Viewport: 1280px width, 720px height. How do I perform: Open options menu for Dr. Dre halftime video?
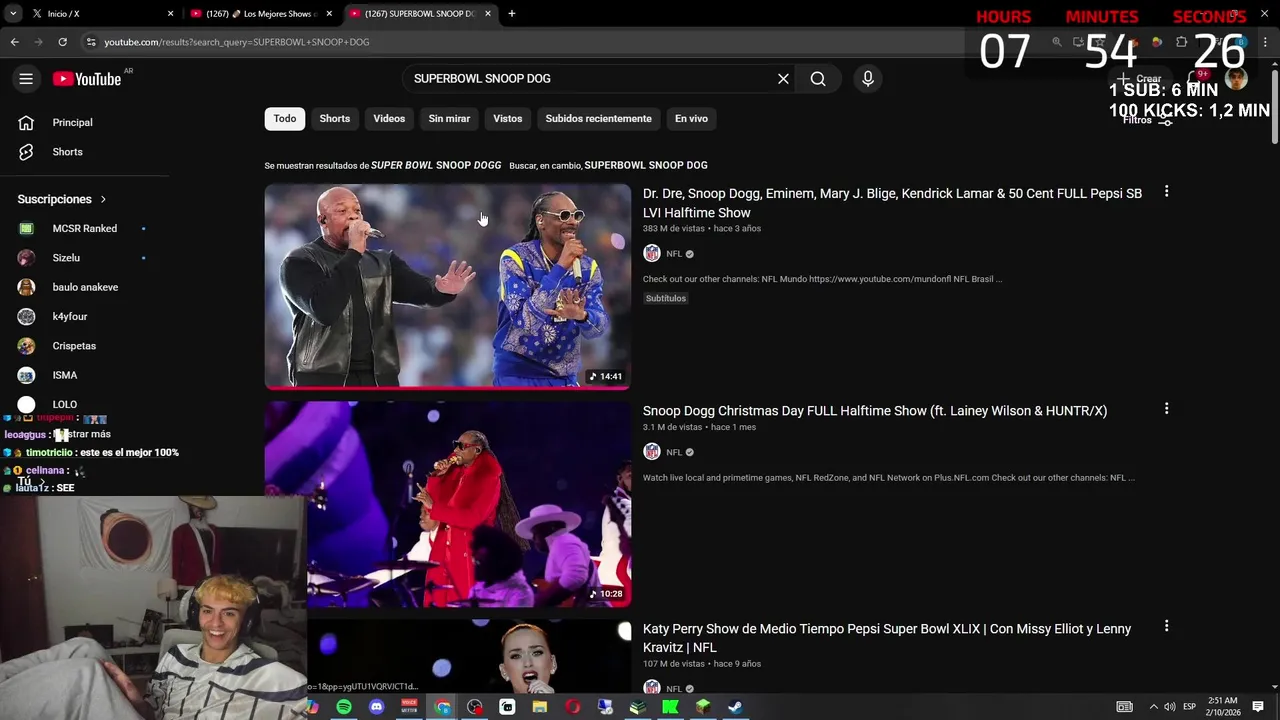coord(1166,191)
